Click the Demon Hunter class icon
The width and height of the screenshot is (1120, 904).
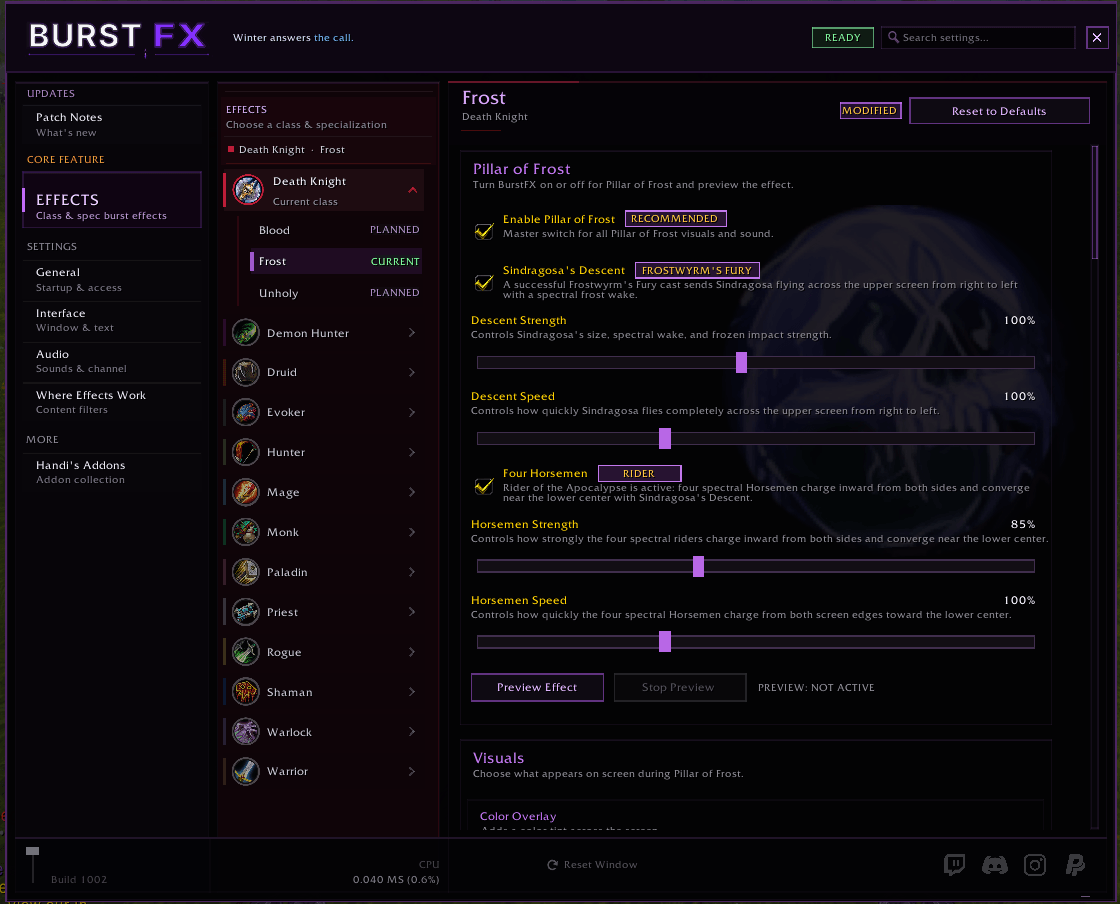246,333
